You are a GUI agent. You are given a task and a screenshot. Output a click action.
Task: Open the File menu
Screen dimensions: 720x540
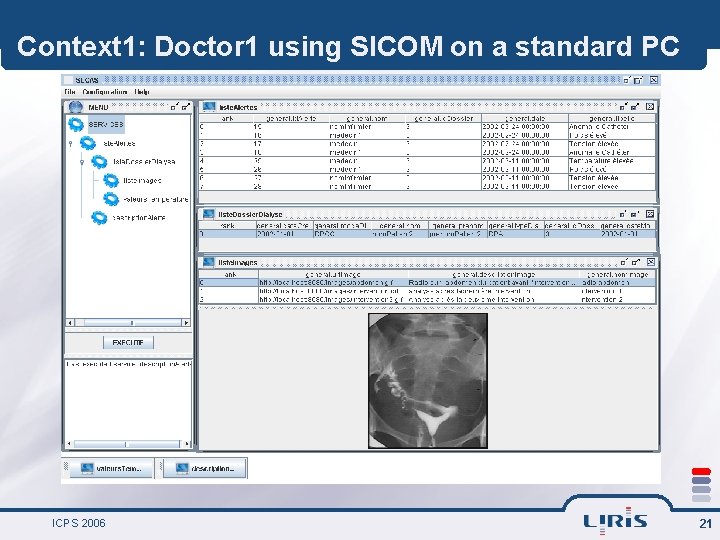(69, 92)
